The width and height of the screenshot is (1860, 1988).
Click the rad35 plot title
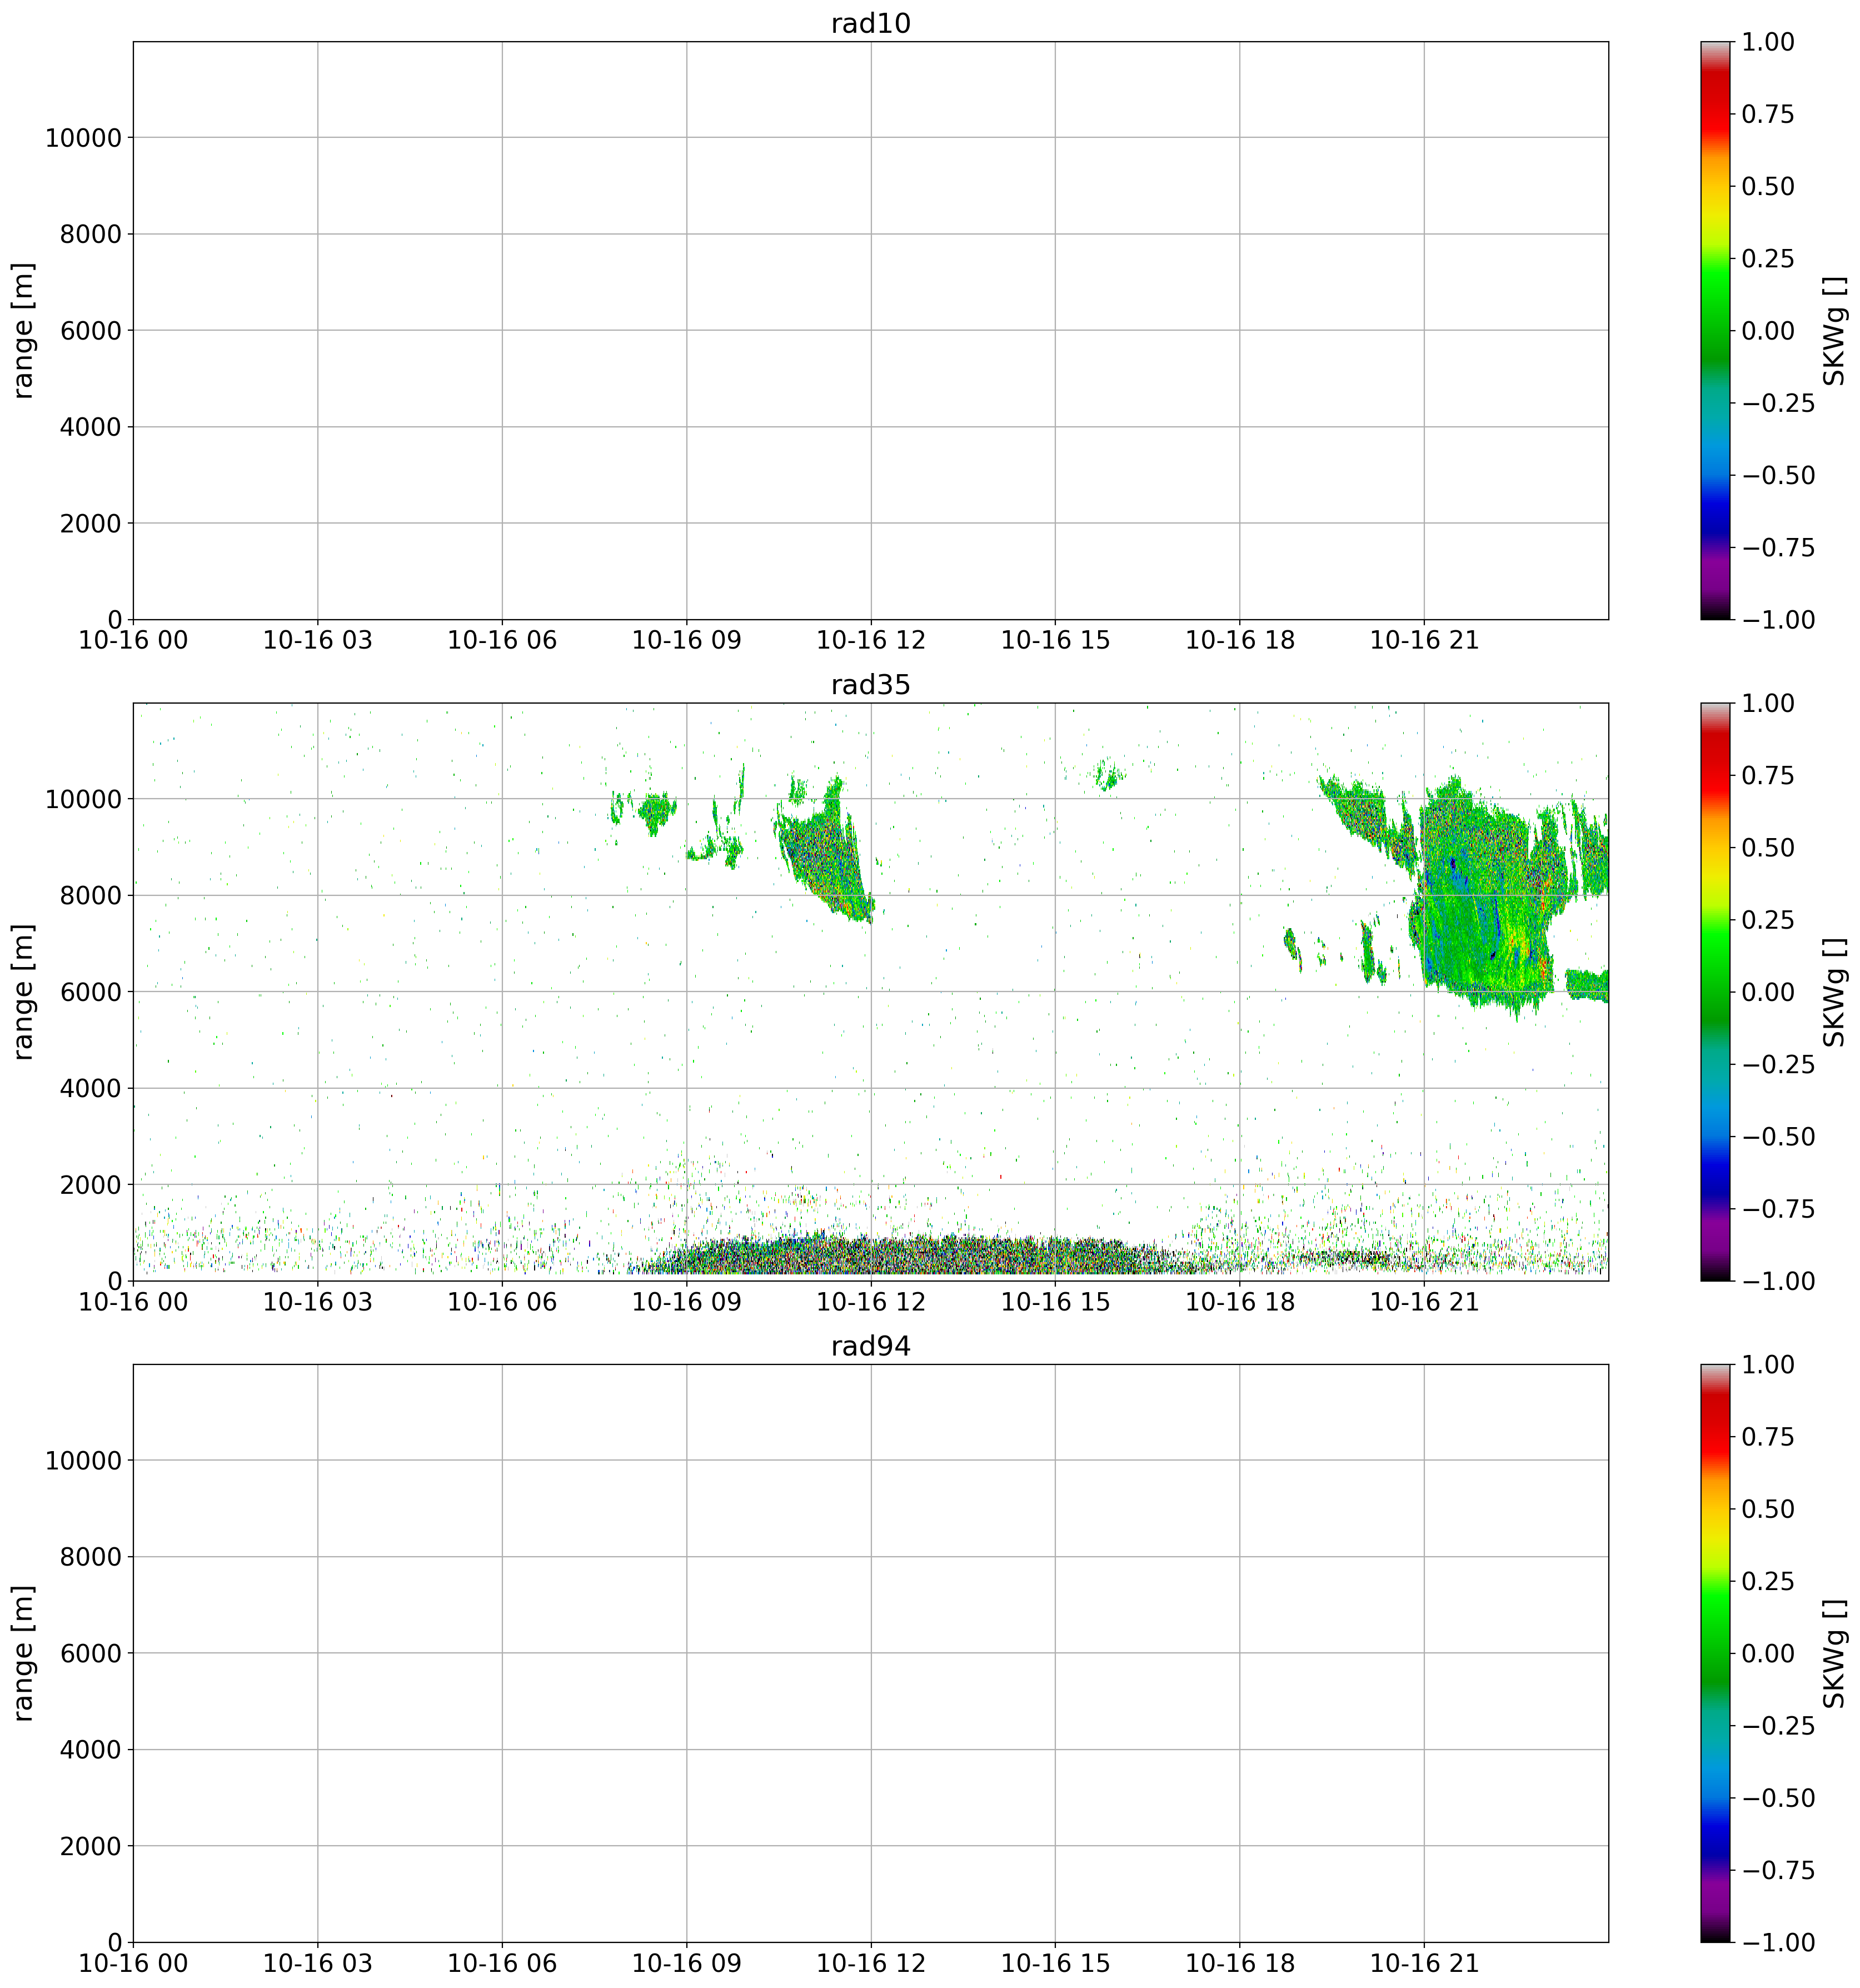coord(870,685)
